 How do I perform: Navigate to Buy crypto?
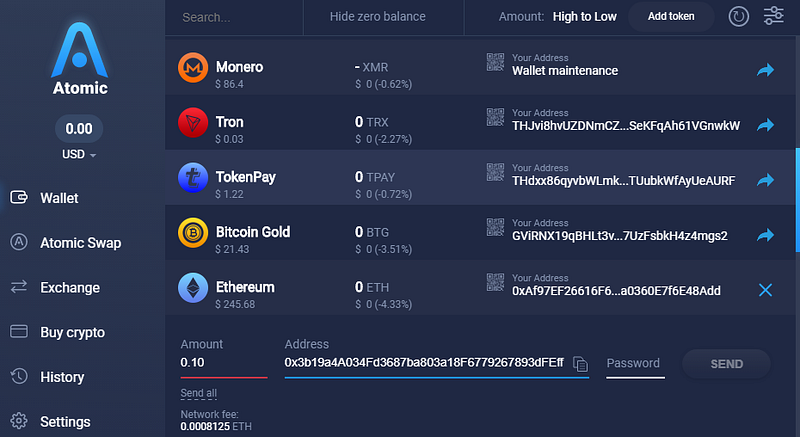(72, 332)
